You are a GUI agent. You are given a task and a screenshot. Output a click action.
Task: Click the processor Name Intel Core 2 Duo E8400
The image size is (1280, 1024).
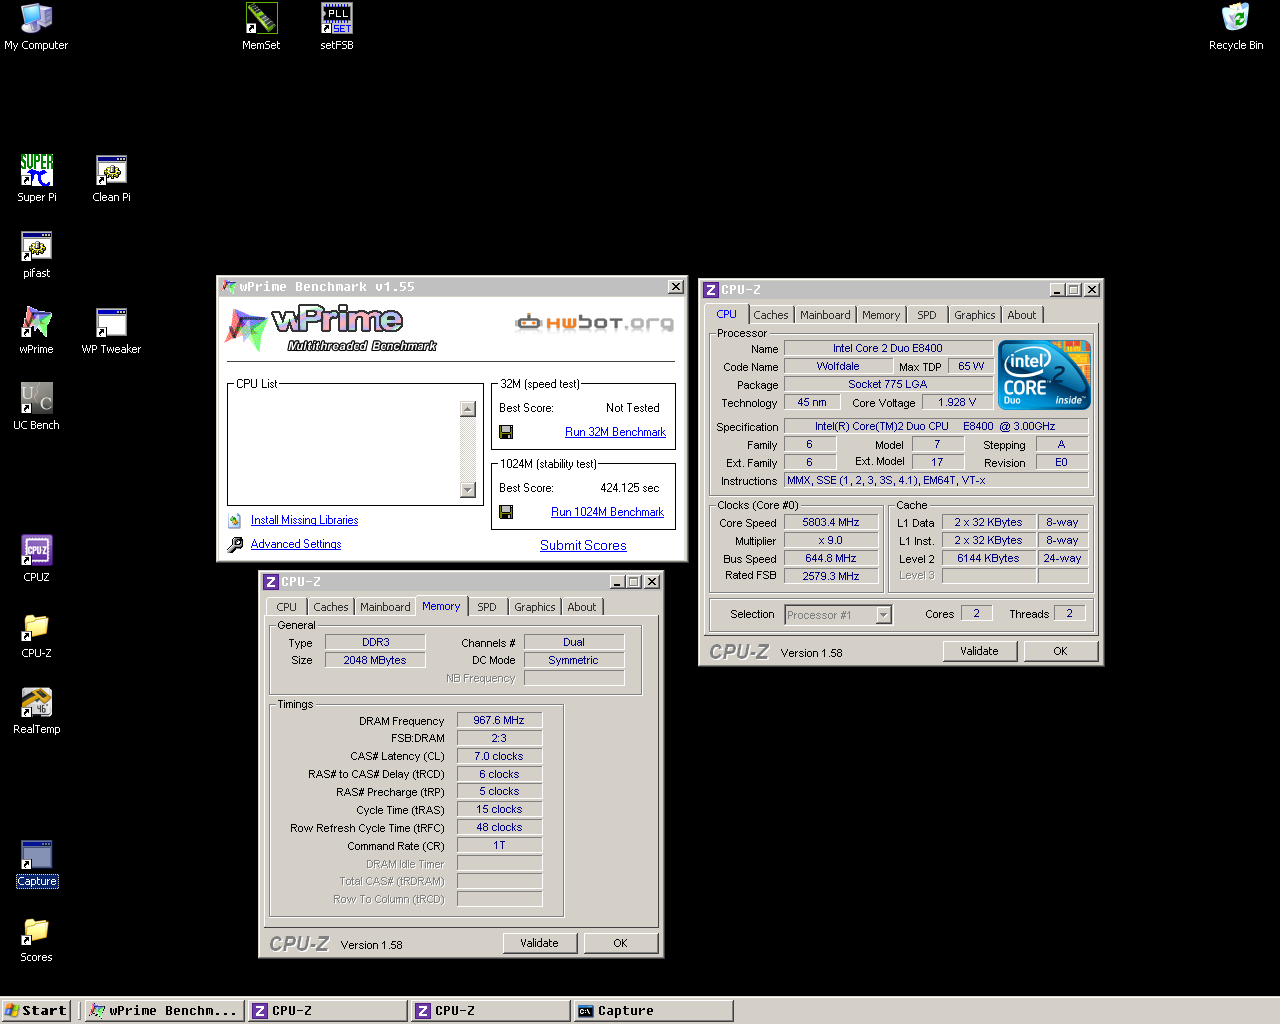pos(888,348)
